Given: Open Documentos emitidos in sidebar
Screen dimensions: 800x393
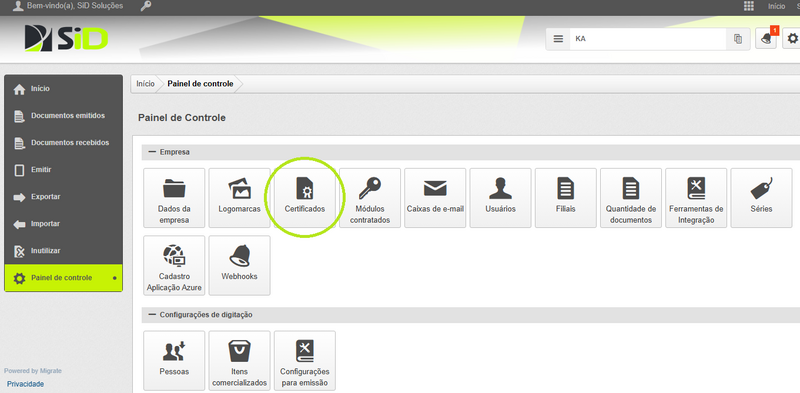Looking at the screenshot, I should pyautogui.click(x=63, y=116).
